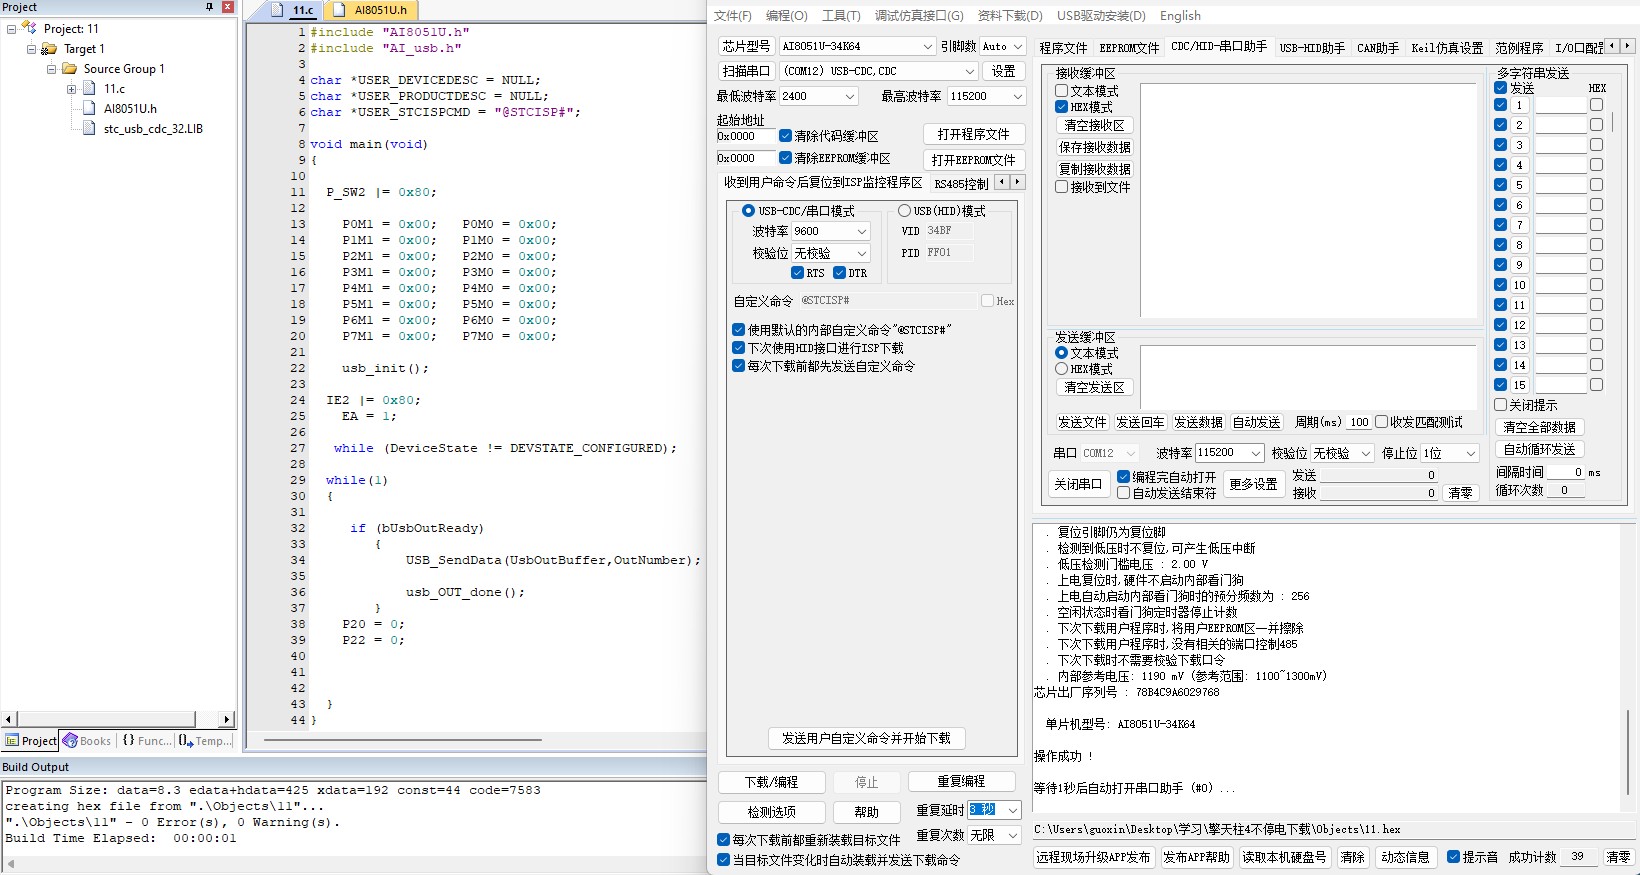Viewport: 1640px width, 875px height.
Task: Toggle 清除EEPROM缓冲区 checkbox
Action: [786, 158]
